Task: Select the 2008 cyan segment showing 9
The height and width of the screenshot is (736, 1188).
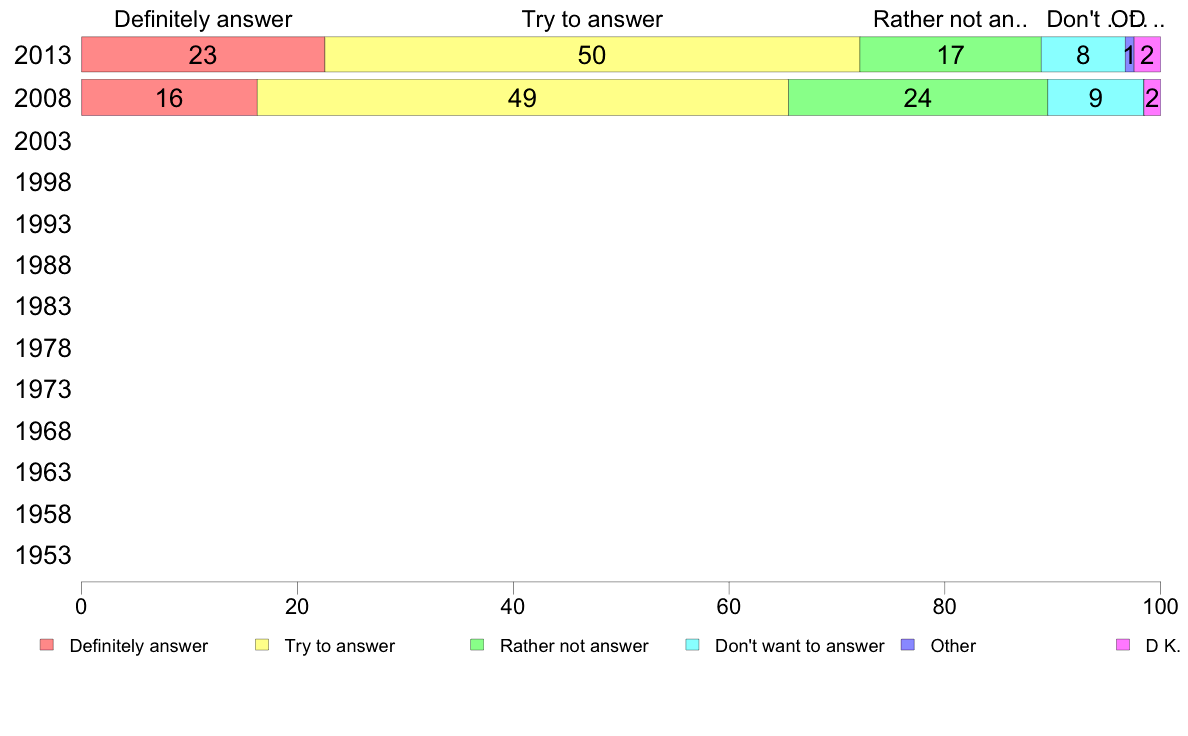Action: pyautogui.click(x=1096, y=98)
